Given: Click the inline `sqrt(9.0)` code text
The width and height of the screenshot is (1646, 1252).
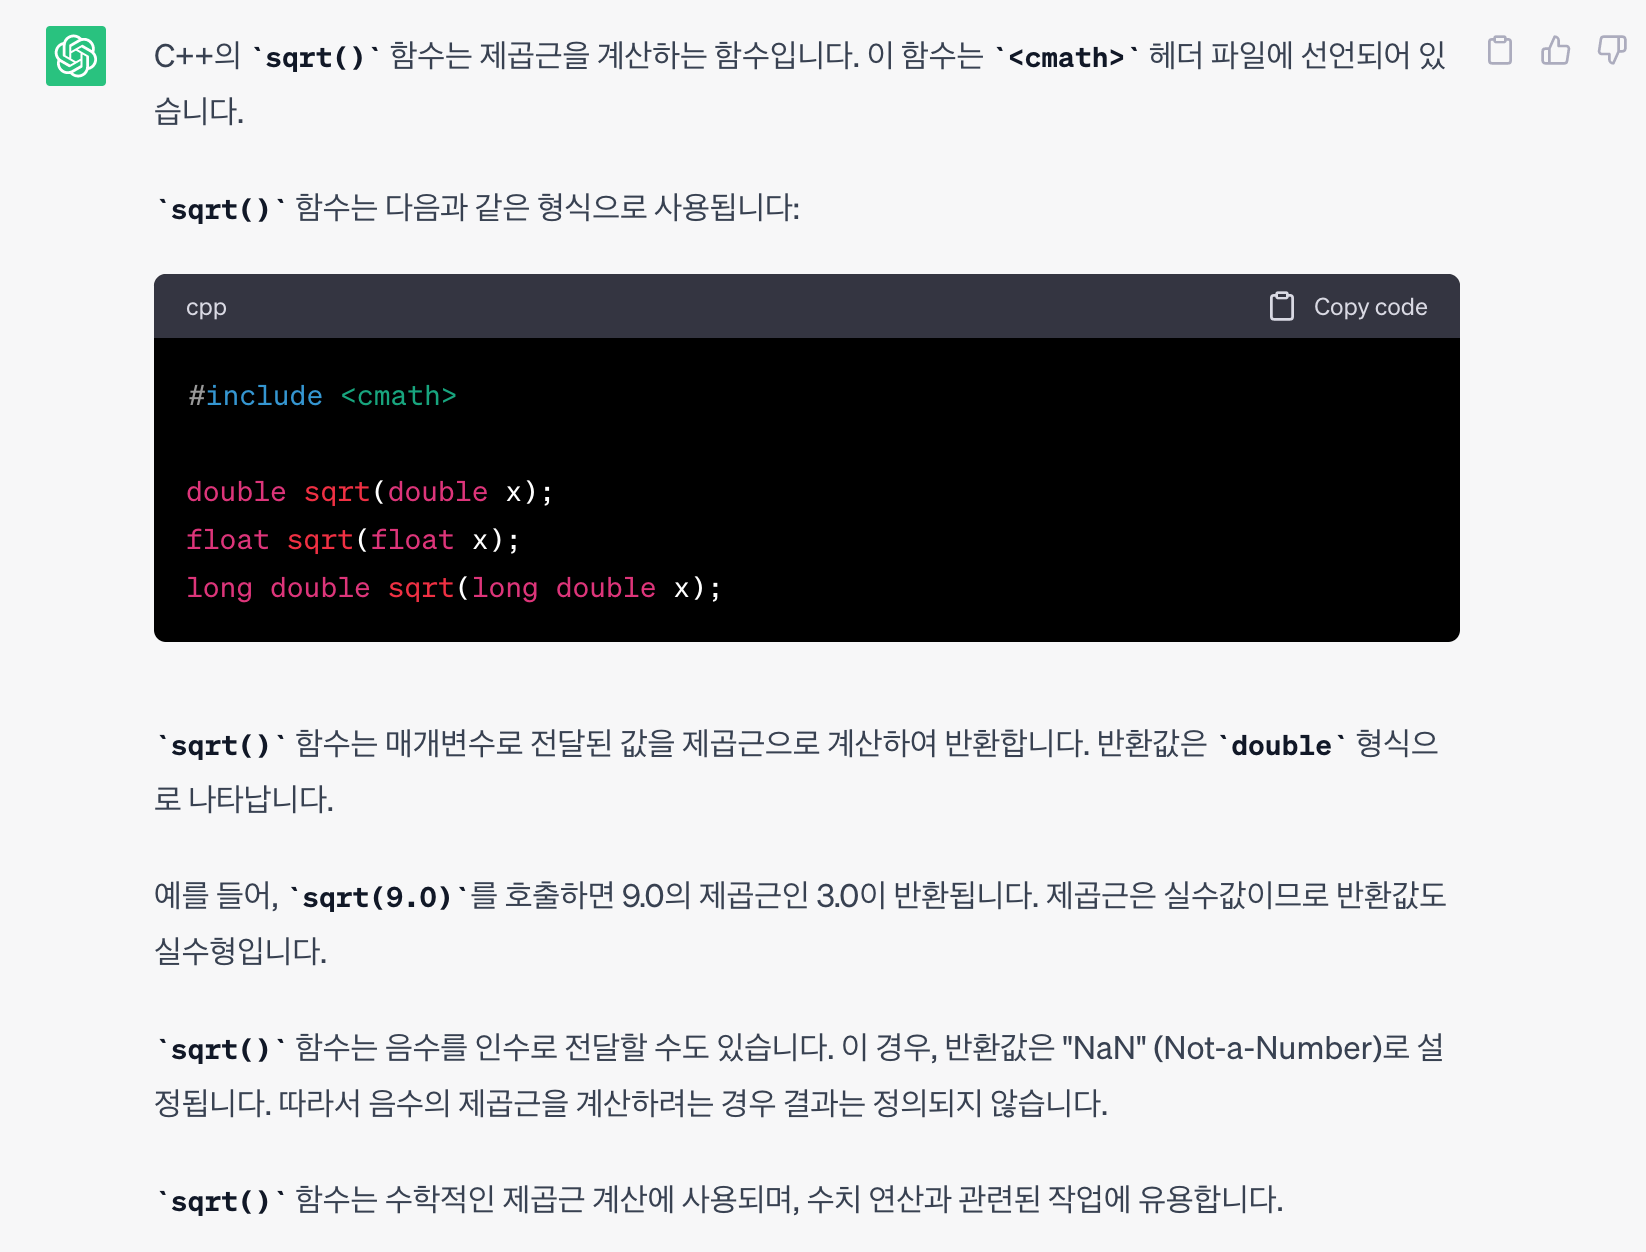Looking at the screenshot, I should [x=377, y=897].
